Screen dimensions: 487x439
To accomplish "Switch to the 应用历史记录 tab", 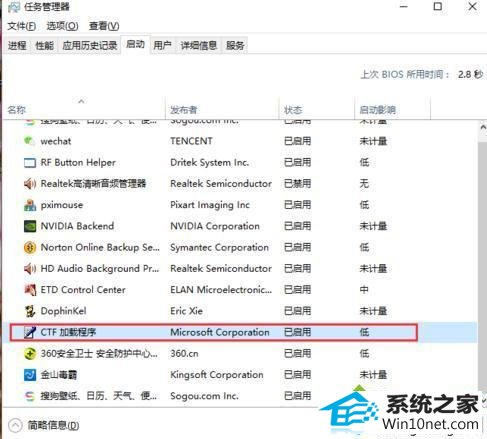I will [90, 45].
